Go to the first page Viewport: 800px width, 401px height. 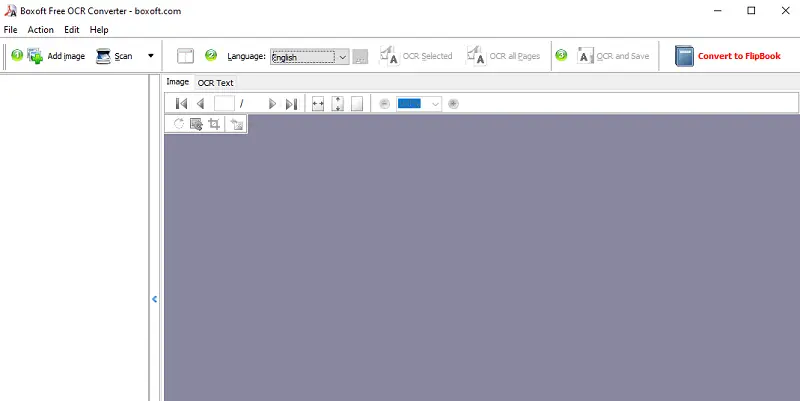(x=182, y=103)
